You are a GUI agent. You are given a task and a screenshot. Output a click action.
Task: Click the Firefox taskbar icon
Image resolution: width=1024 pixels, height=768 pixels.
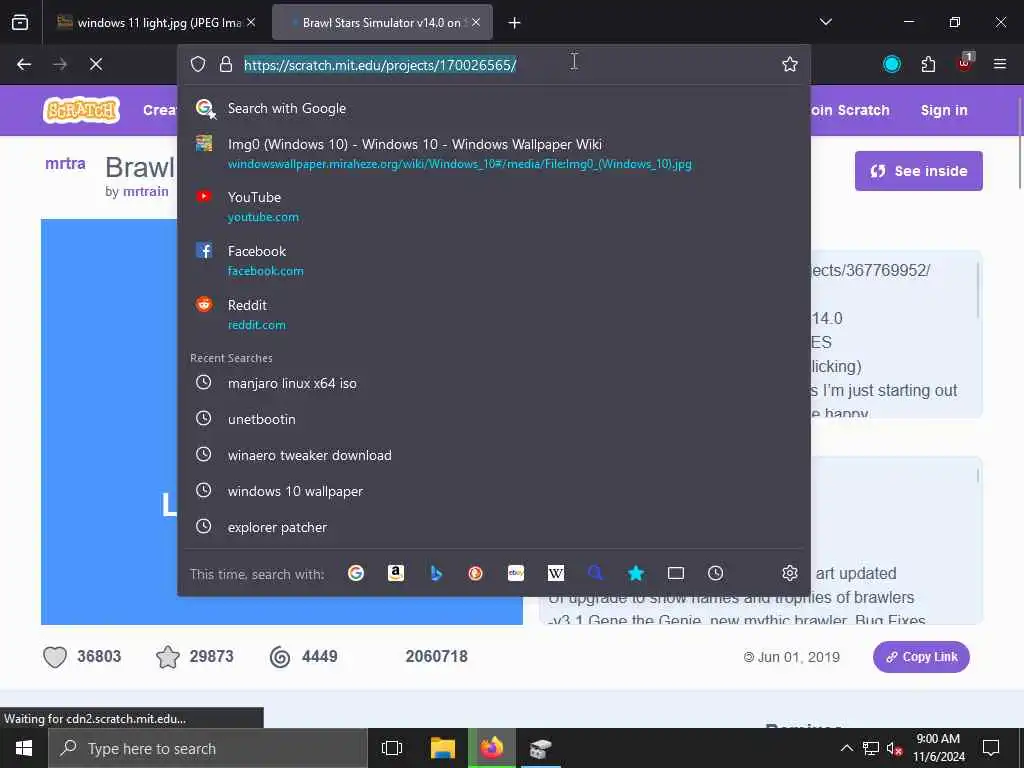[x=492, y=748]
